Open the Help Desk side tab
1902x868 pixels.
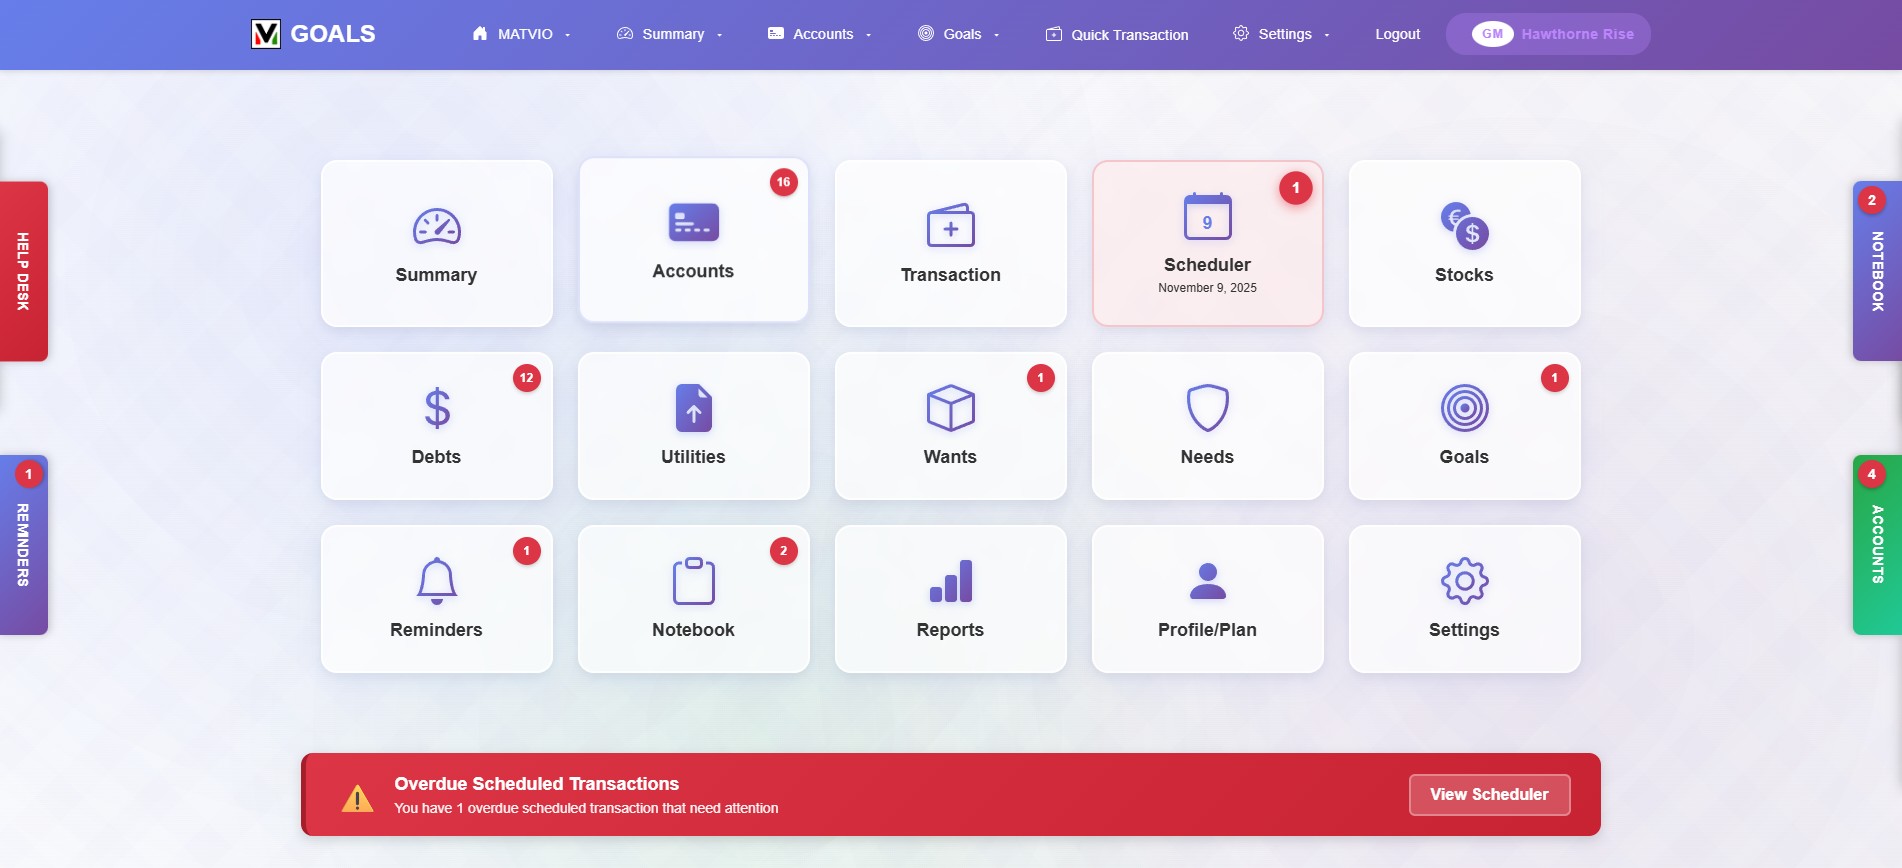click(23, 271)
